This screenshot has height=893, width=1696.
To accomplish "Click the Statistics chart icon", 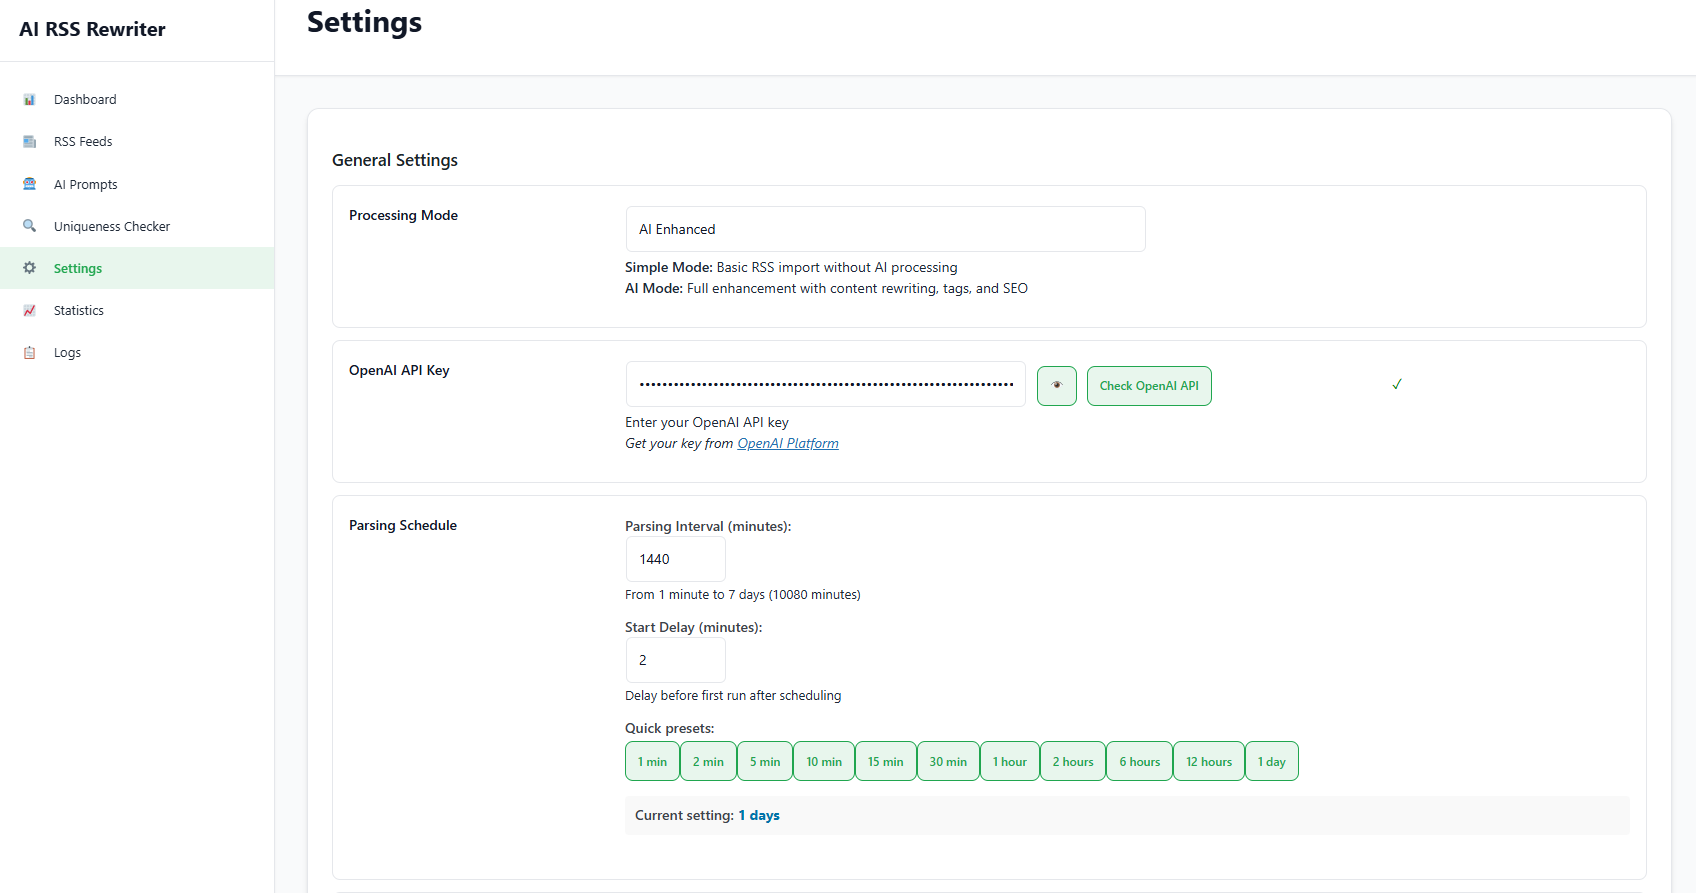I will pos(30,311).
